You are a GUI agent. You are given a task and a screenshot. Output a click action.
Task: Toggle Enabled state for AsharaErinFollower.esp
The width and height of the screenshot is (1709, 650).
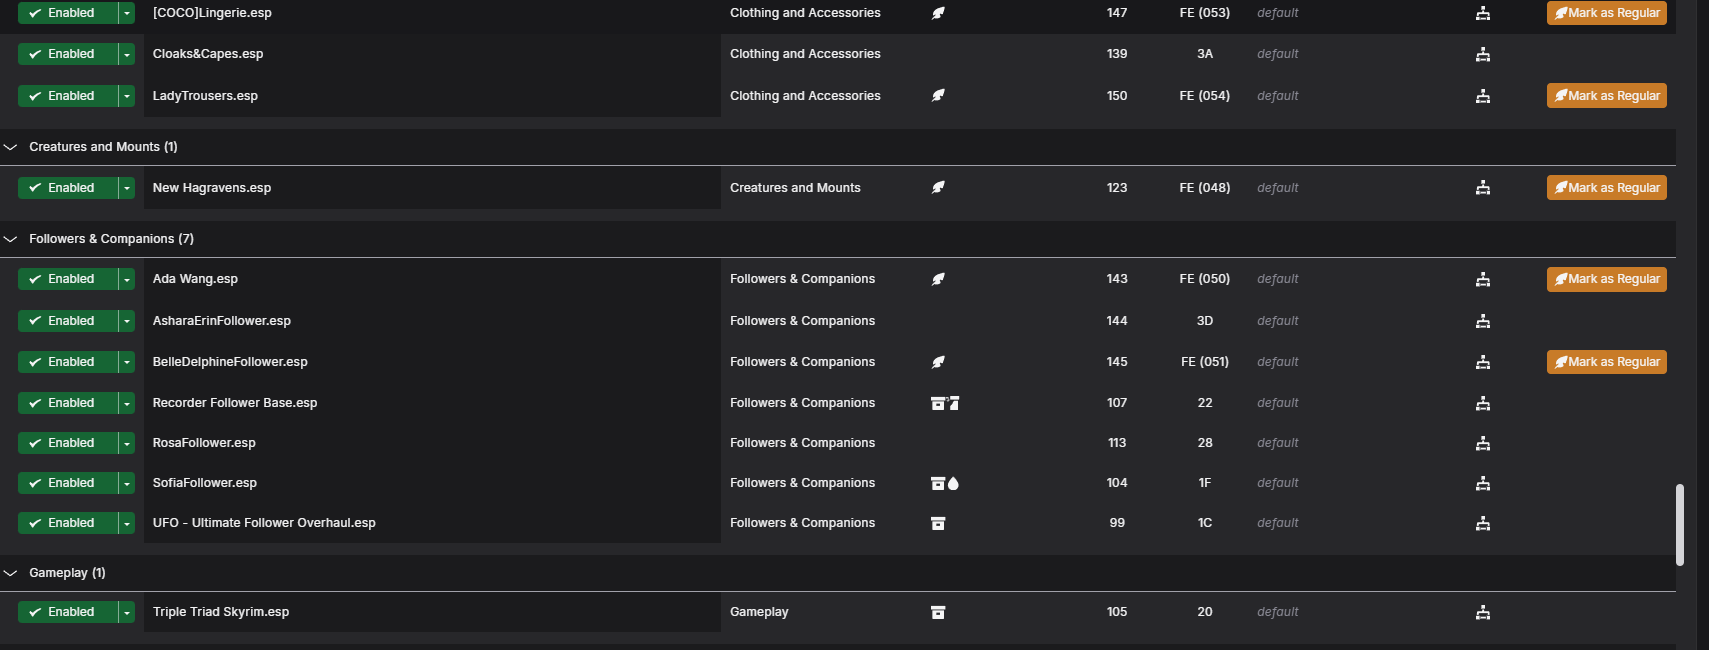68,321
